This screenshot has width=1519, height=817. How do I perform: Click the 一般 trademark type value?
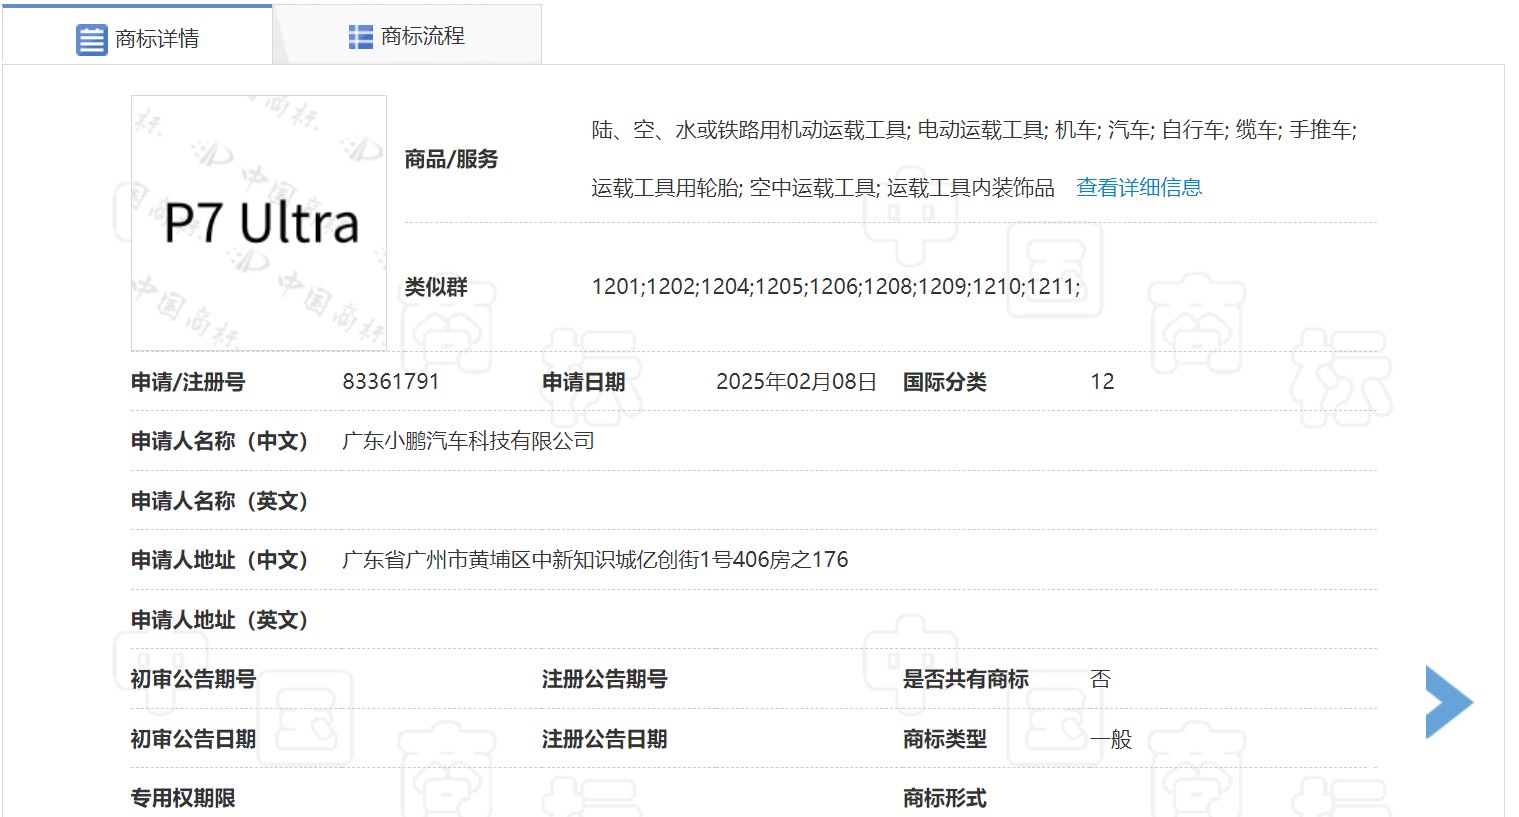pos(1111,739)
